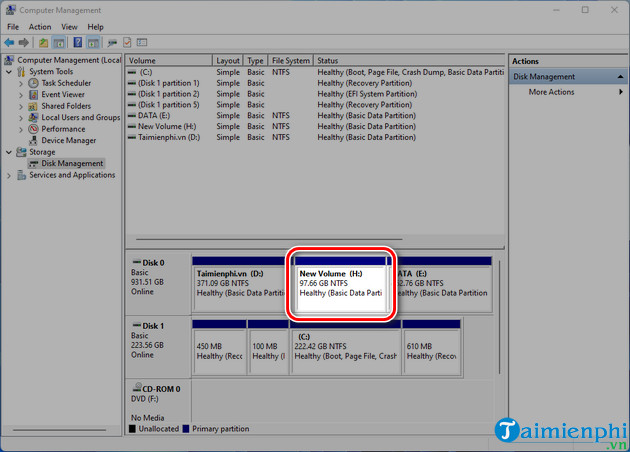This screenshot has width=630, height=452.
Task: Click the New Volume (H:) partition block
Action: coord(341,286)
